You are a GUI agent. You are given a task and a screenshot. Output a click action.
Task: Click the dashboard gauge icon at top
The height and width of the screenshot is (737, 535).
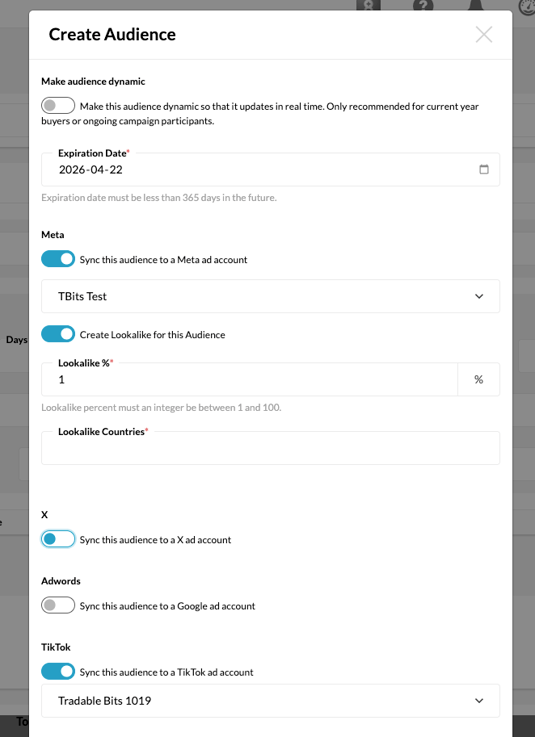[527, 6]
